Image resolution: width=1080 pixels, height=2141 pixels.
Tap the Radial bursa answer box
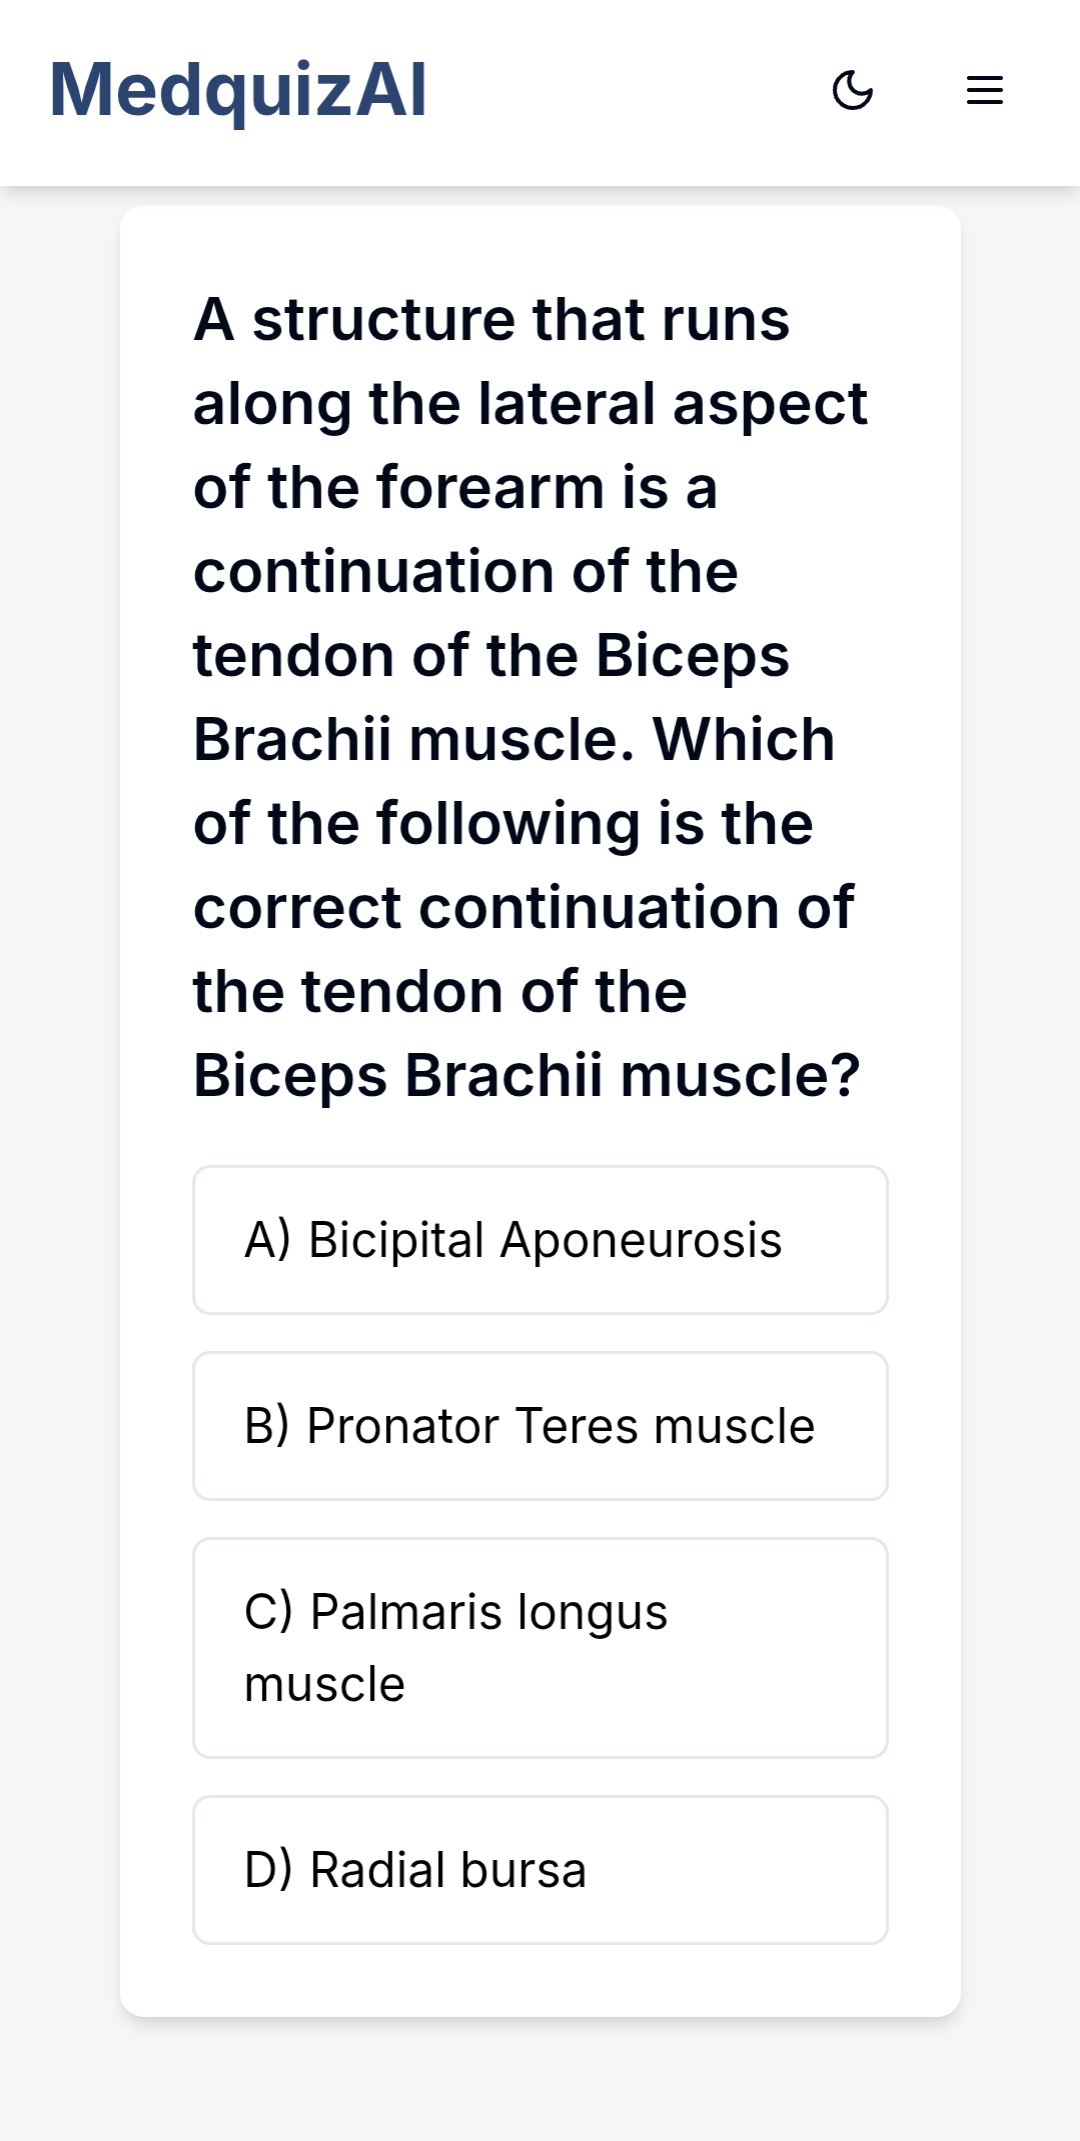[x=540, y=1870]
